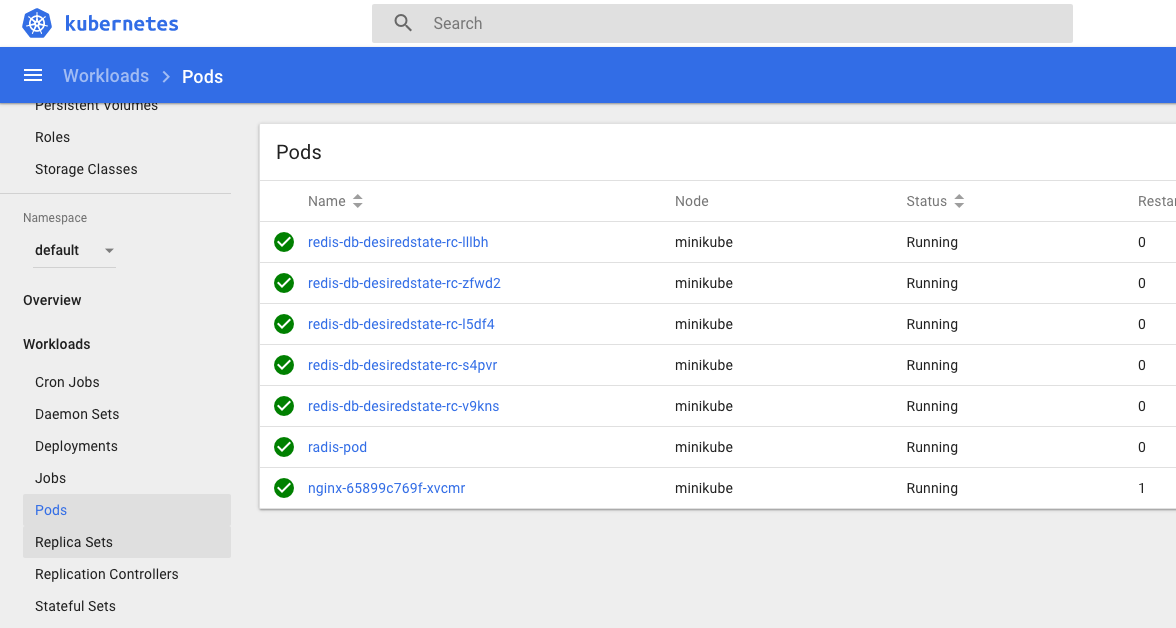This screenshot has width=1176, height=628.
Task: Click Node minikube for redis-db-desiredstate-rc-lllbh row
Action: 704,242
